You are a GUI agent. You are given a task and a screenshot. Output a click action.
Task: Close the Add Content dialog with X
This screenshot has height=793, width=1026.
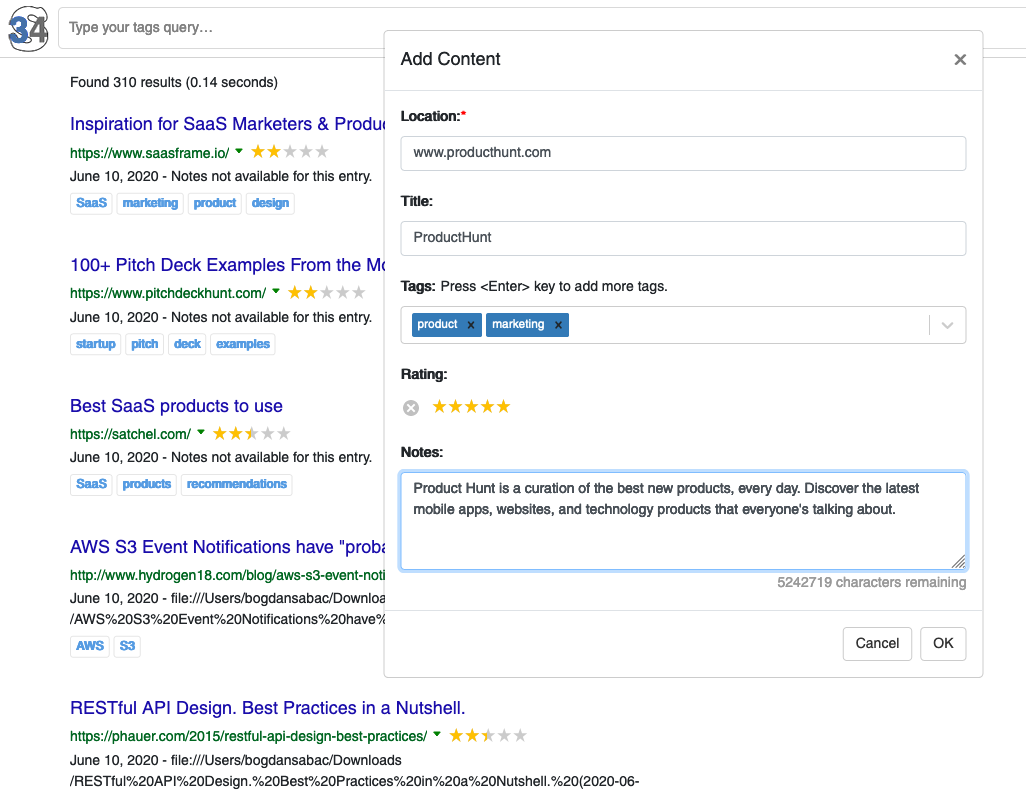click(x=960, y=60)
